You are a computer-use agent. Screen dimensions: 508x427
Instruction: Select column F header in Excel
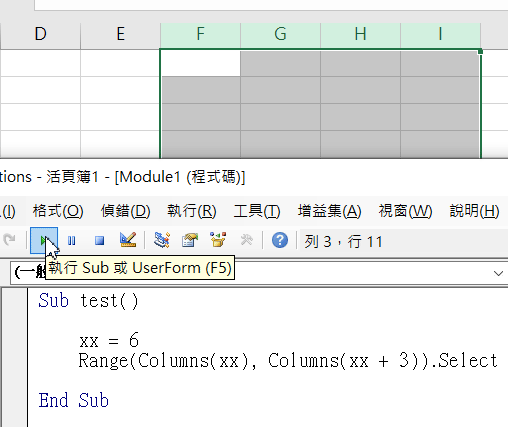pos(200,34)
